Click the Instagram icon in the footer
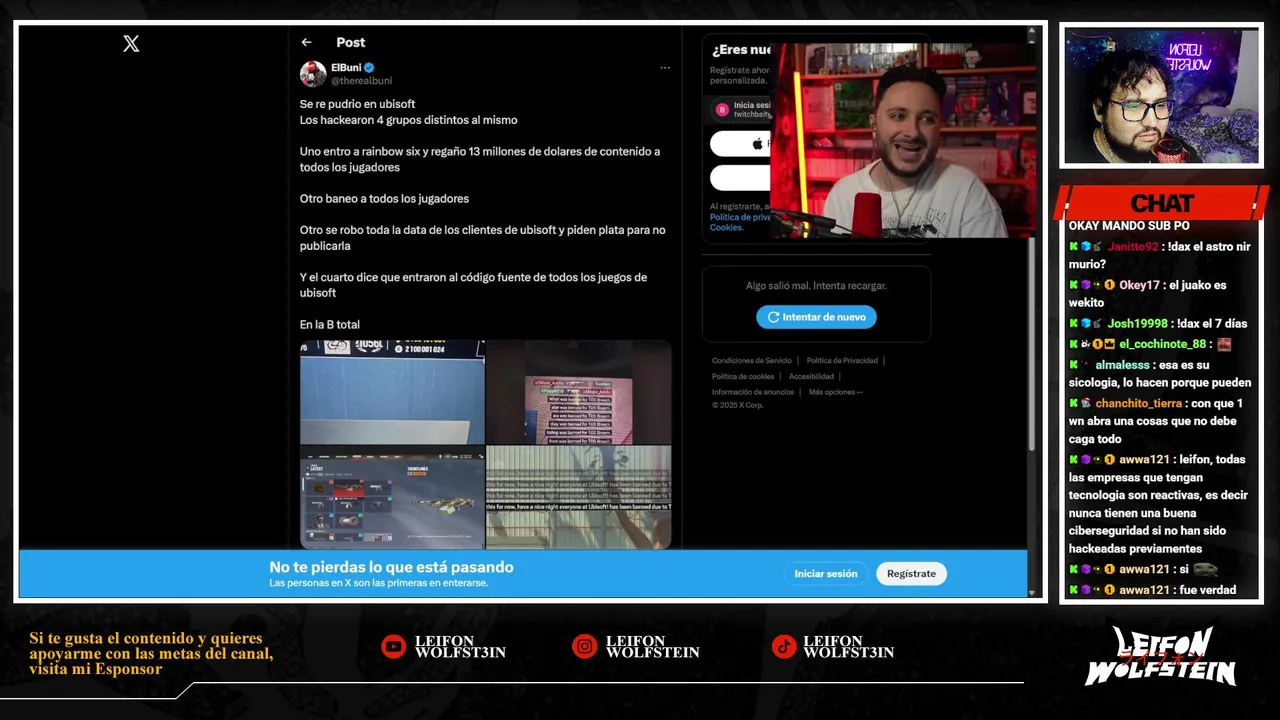This screenshot has width=1280, height=720. click(584, 647)
